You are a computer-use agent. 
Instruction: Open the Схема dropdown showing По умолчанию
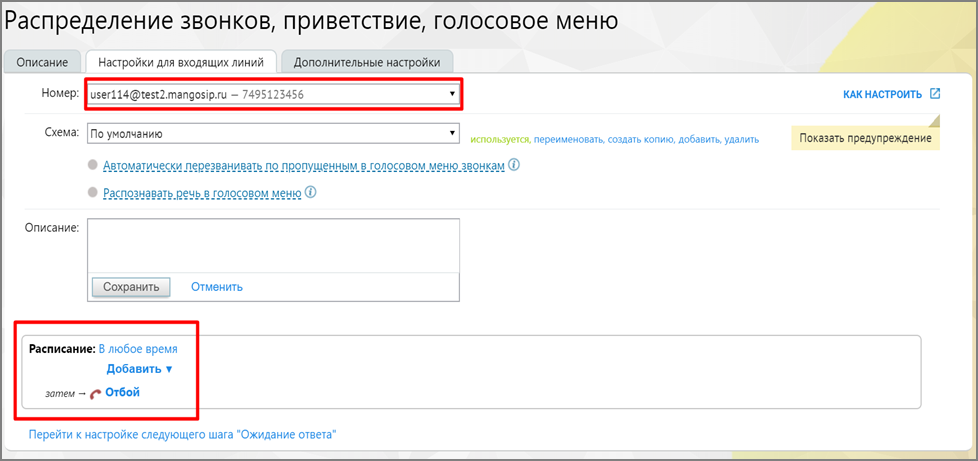[x=273, y=133]
